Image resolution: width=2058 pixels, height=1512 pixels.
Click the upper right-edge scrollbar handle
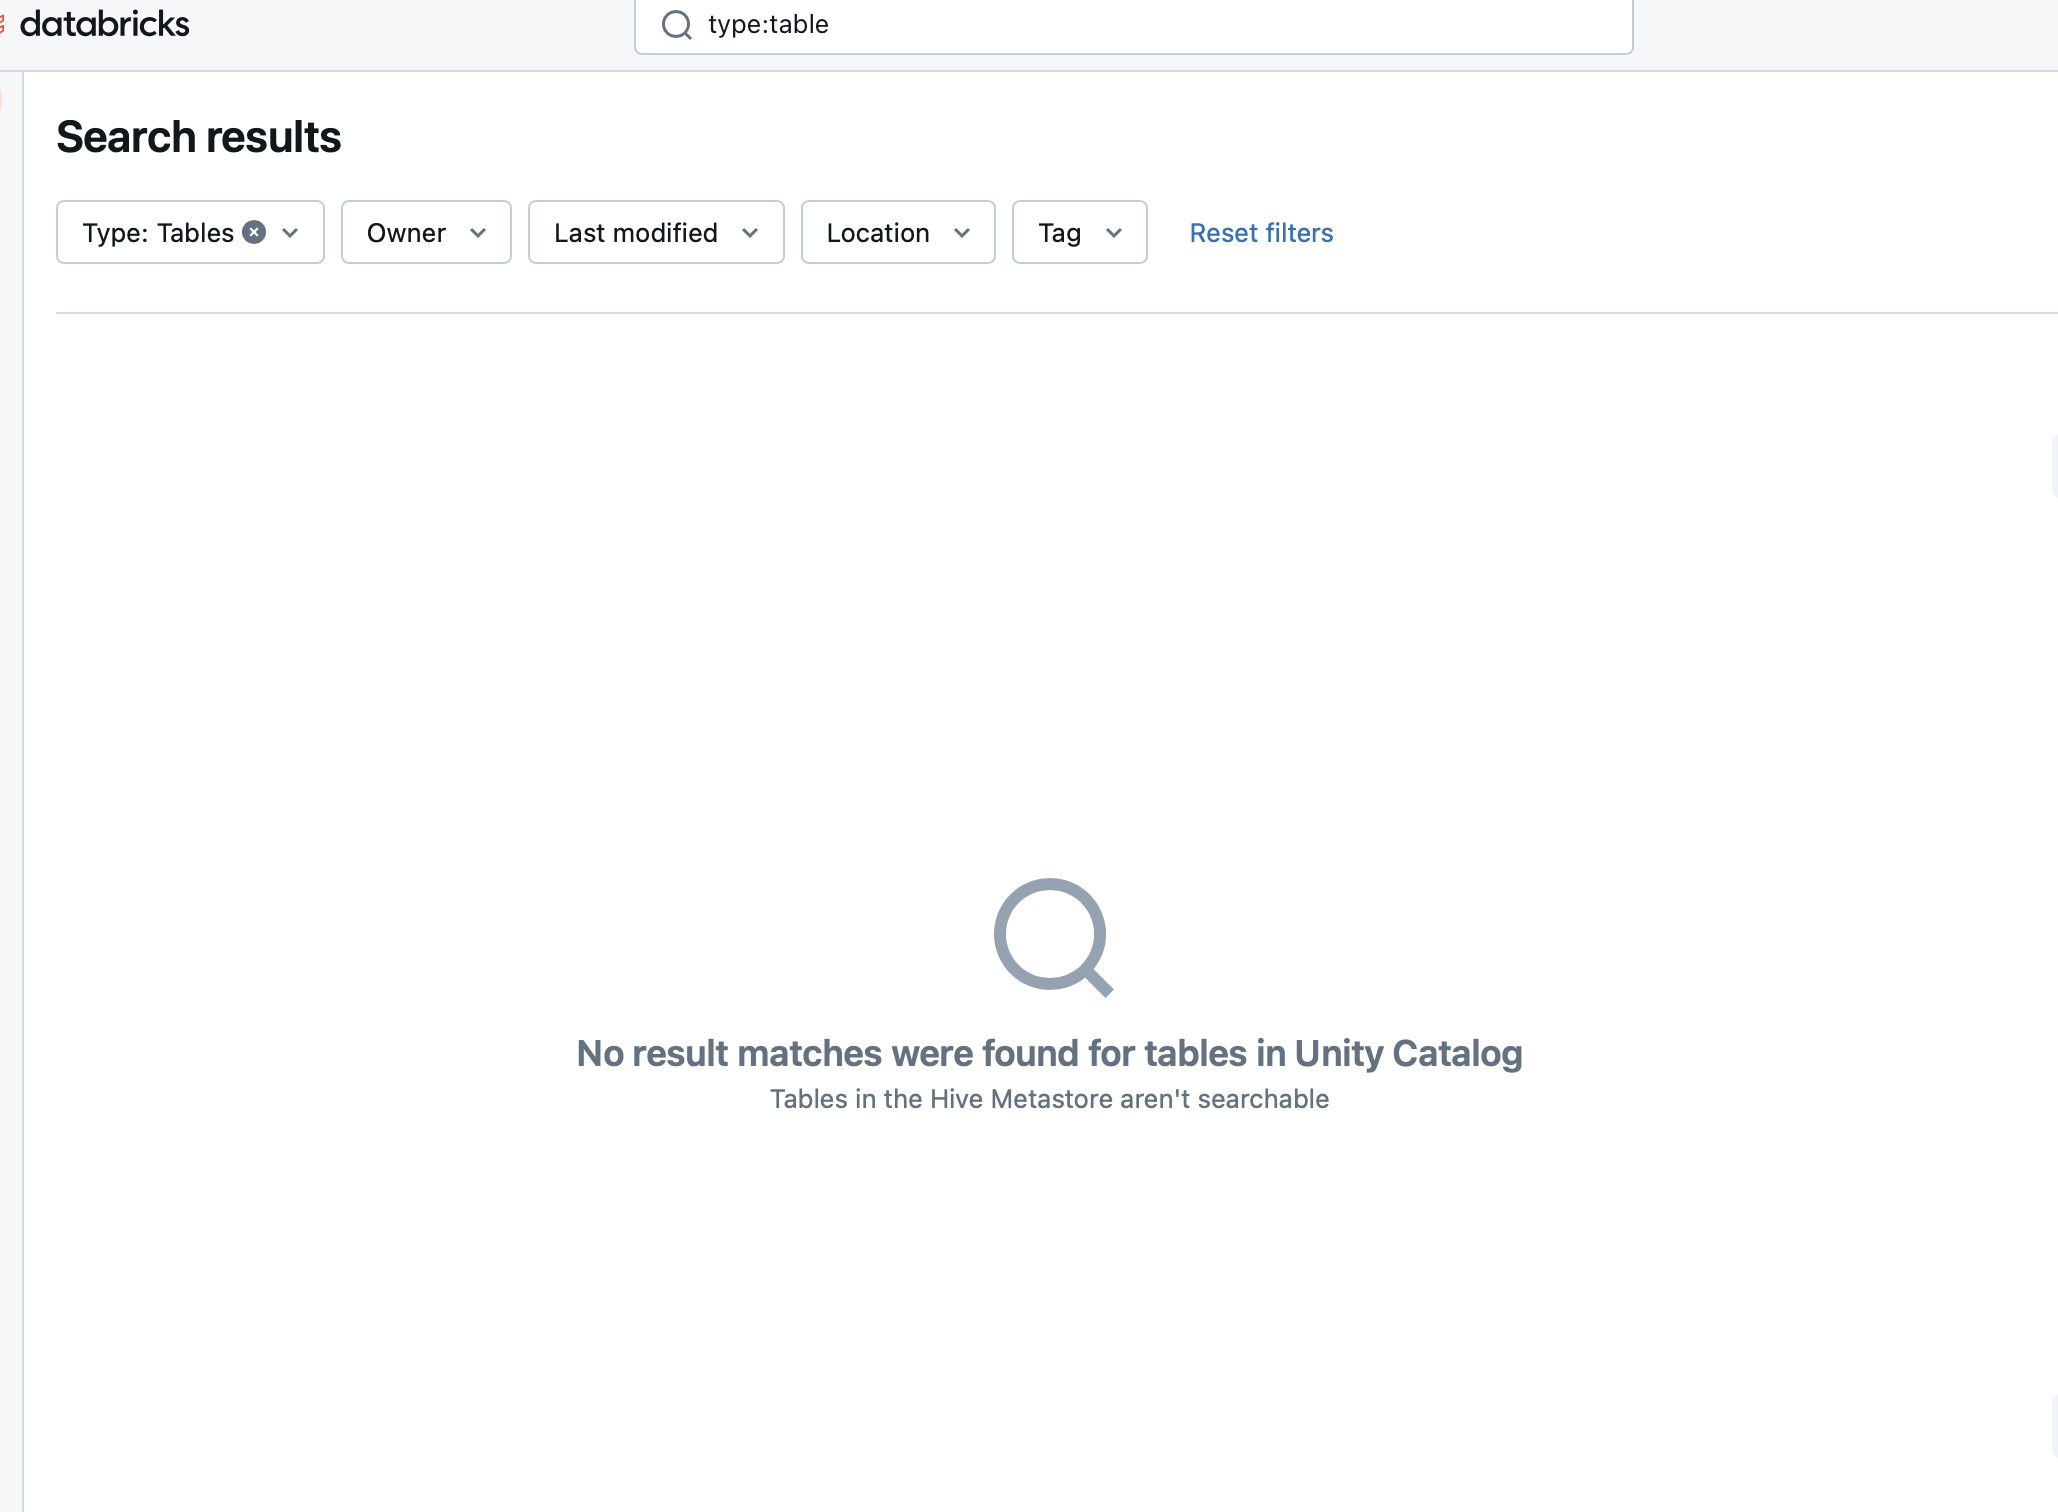point(2054,466)
